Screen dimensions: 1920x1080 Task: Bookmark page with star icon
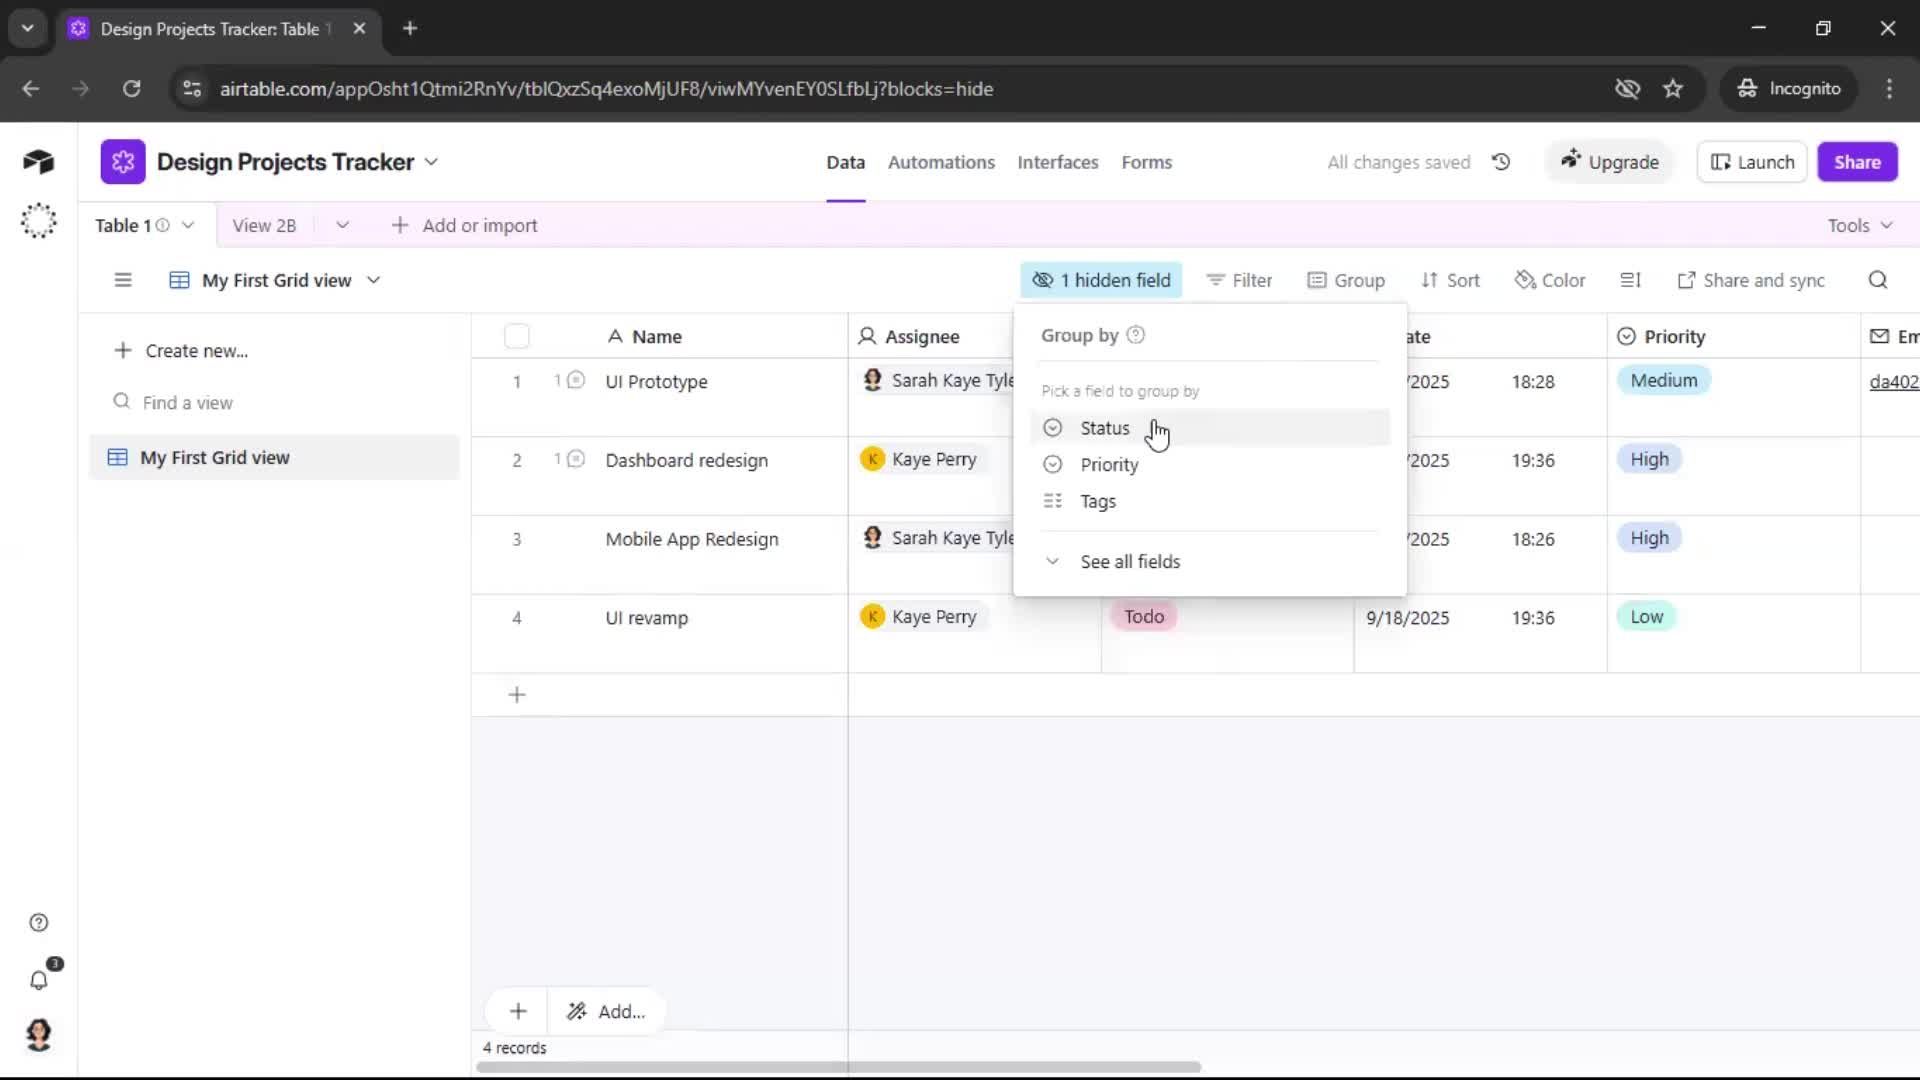click(1672, 89)
